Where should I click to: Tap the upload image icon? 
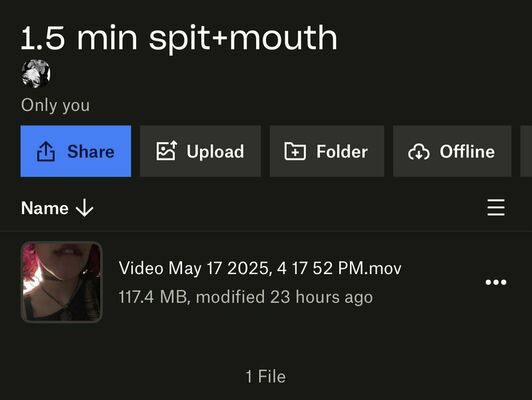(x=166, y=151)
